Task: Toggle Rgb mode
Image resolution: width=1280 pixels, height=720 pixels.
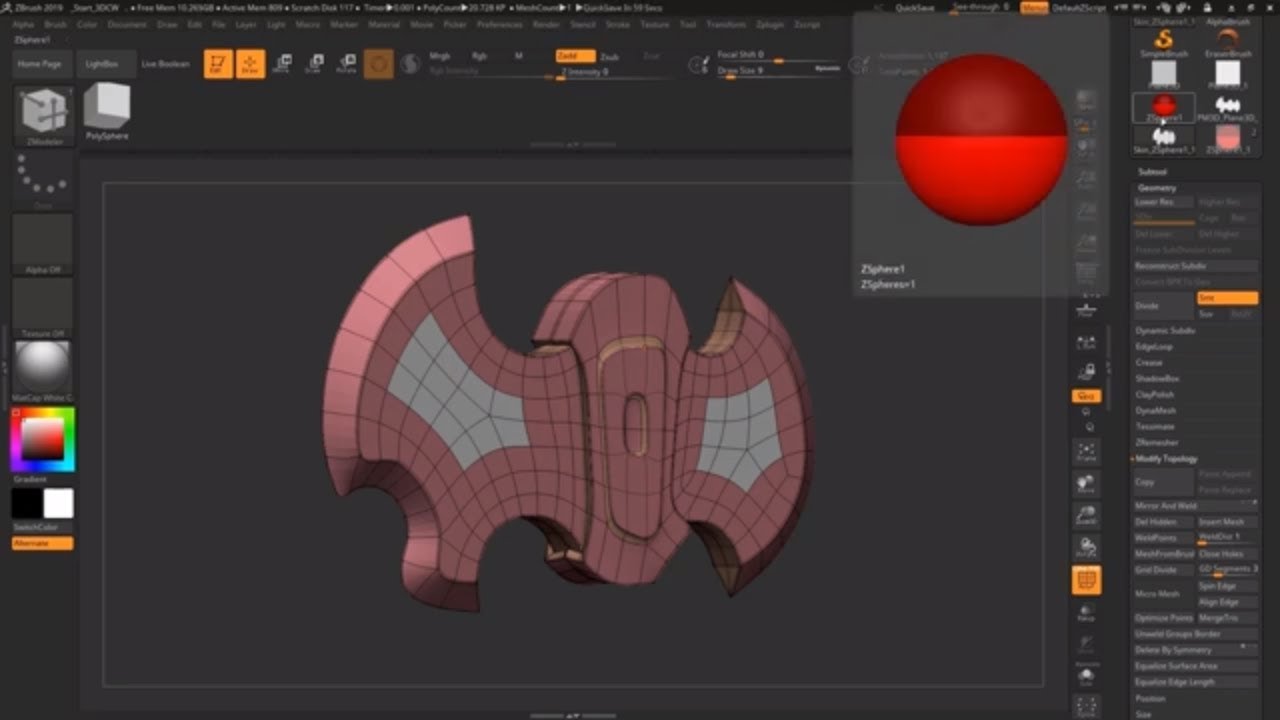Action: pyautogui.click(x=479, y=56)
